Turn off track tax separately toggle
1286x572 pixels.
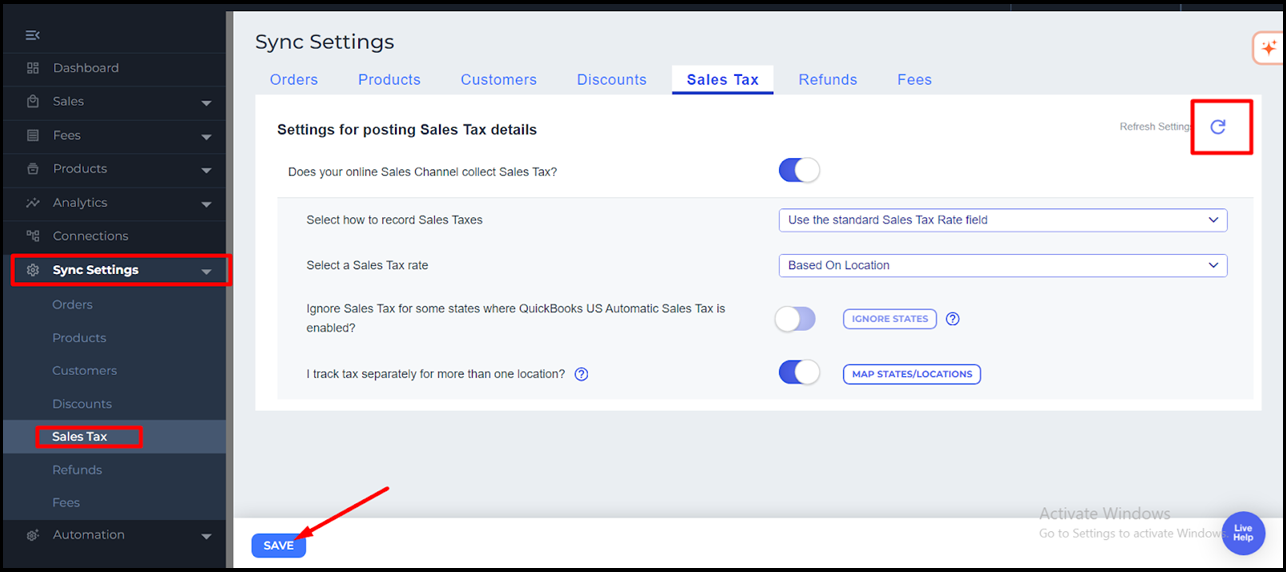click(x=799, y=374)
